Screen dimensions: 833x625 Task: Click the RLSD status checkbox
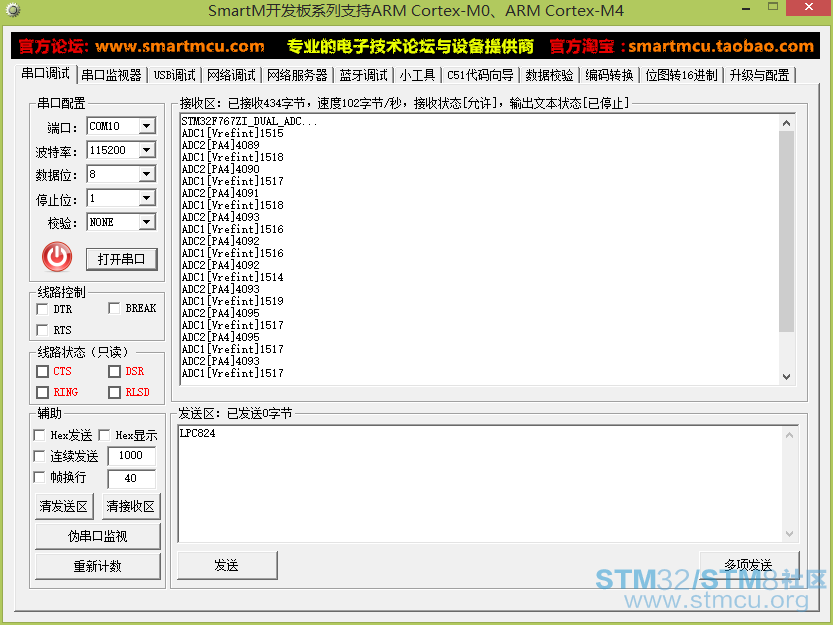pyautogui.click(x=114, y=392)
